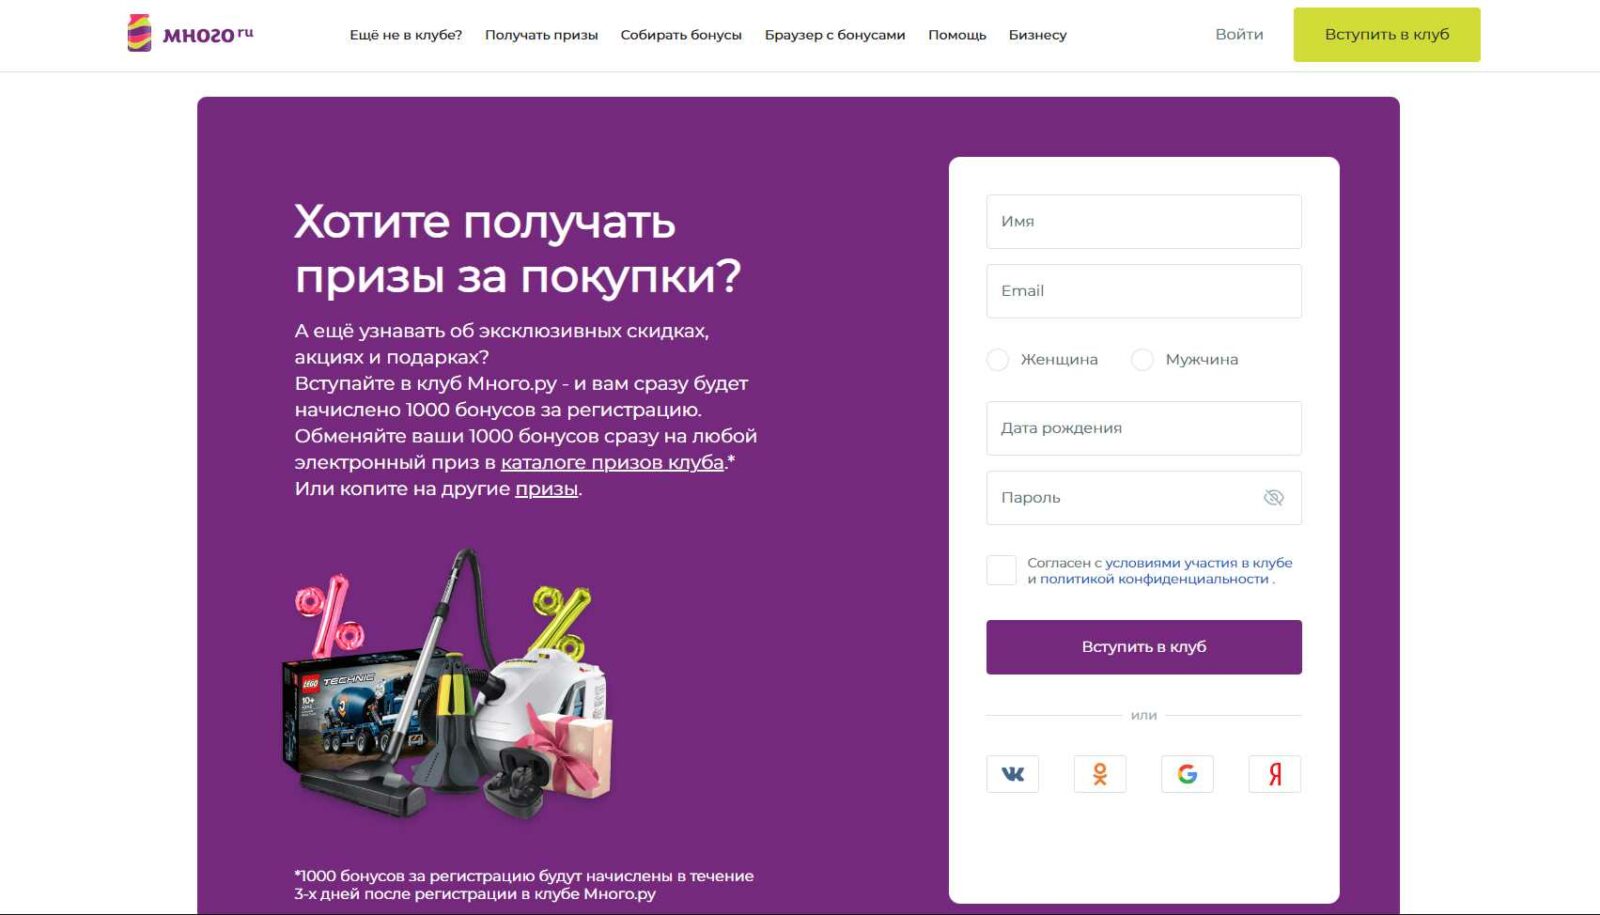Viewport: 1600px width, 915px height.
Task: Focus the Email input field
Action: (x=1144, y=291)
